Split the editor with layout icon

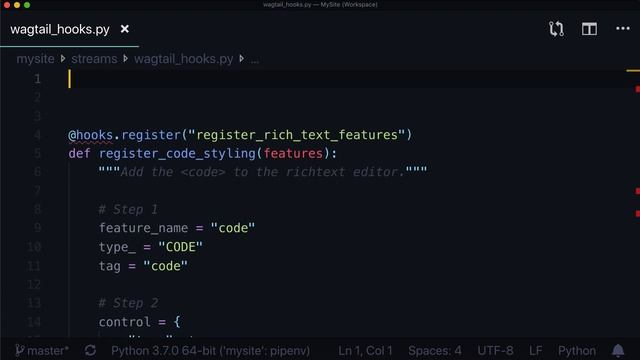tap(589, 29)
